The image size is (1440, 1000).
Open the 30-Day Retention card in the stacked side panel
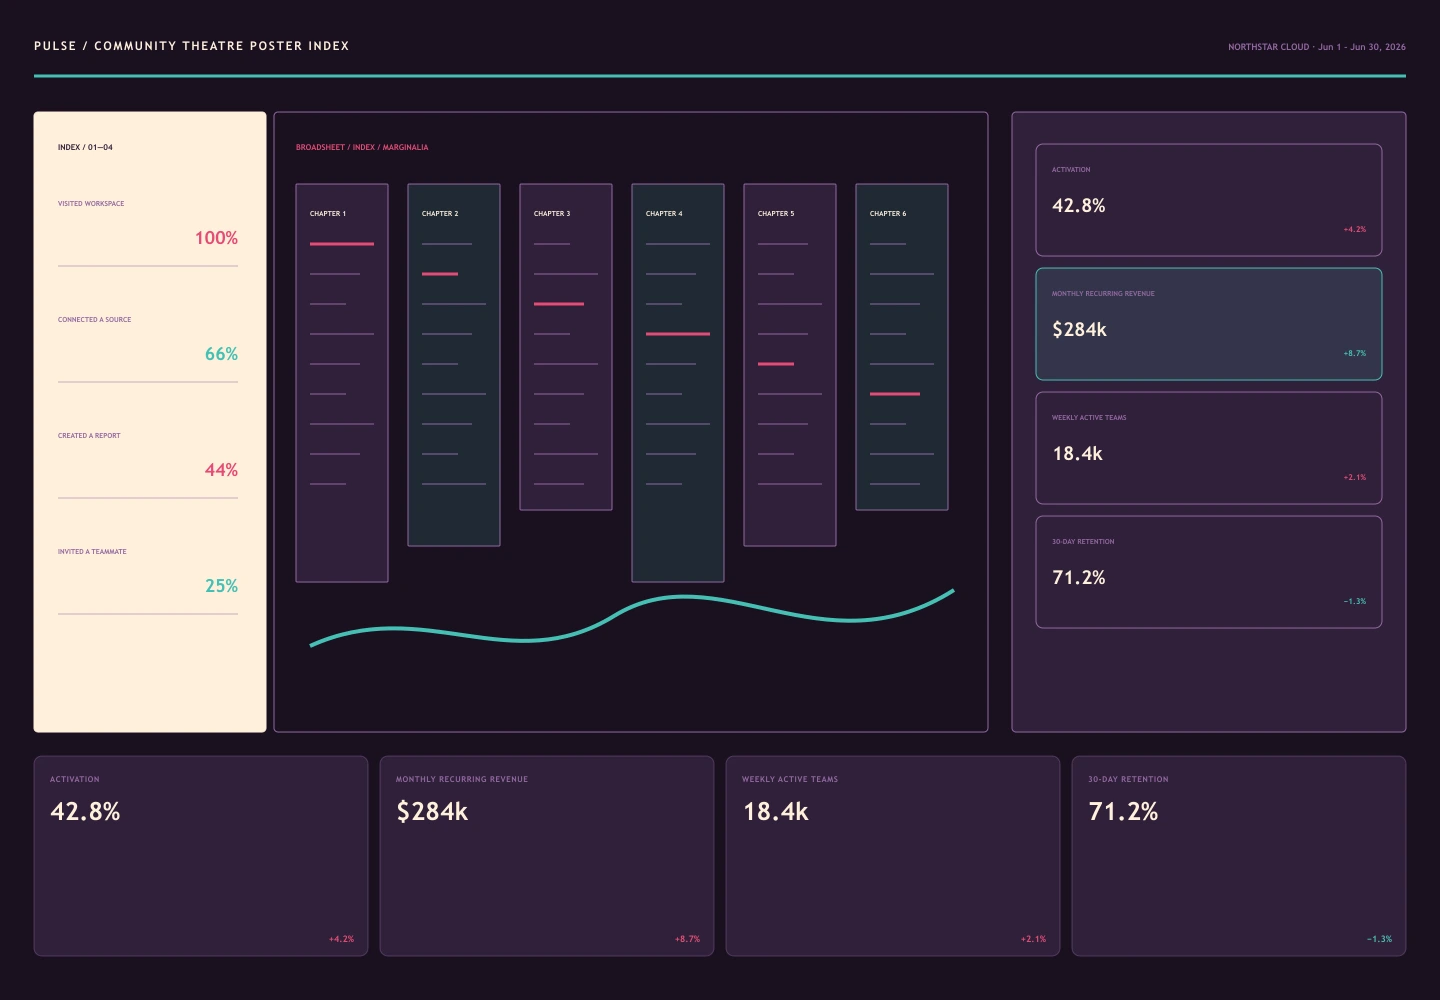point(1209,572)
